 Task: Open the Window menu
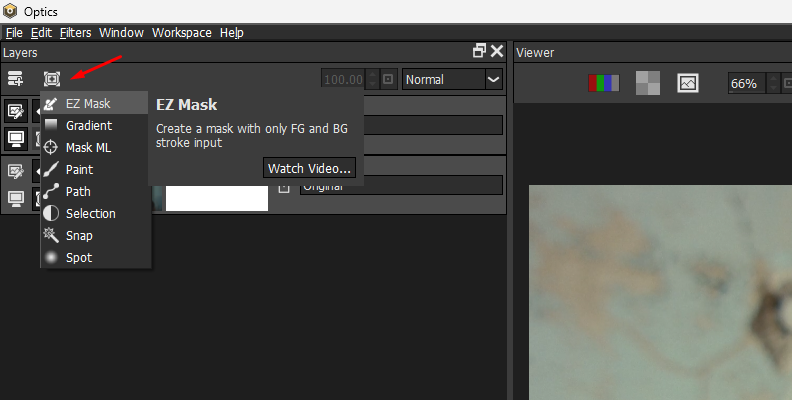tap(121, 33)
